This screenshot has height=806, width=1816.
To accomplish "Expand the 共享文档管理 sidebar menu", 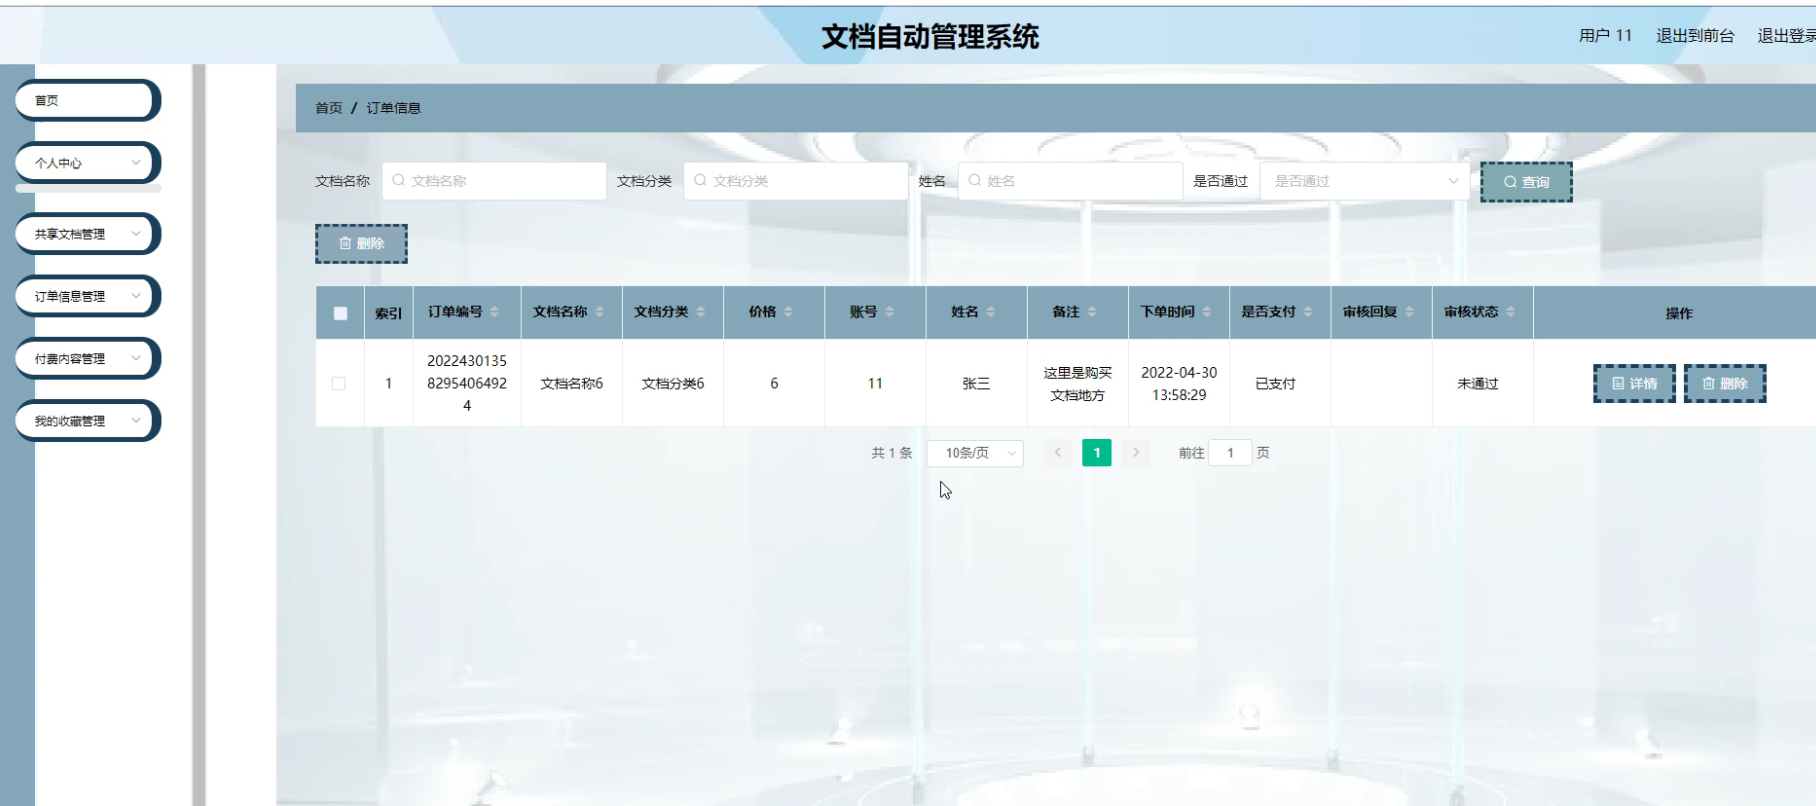I will point(88,234).
